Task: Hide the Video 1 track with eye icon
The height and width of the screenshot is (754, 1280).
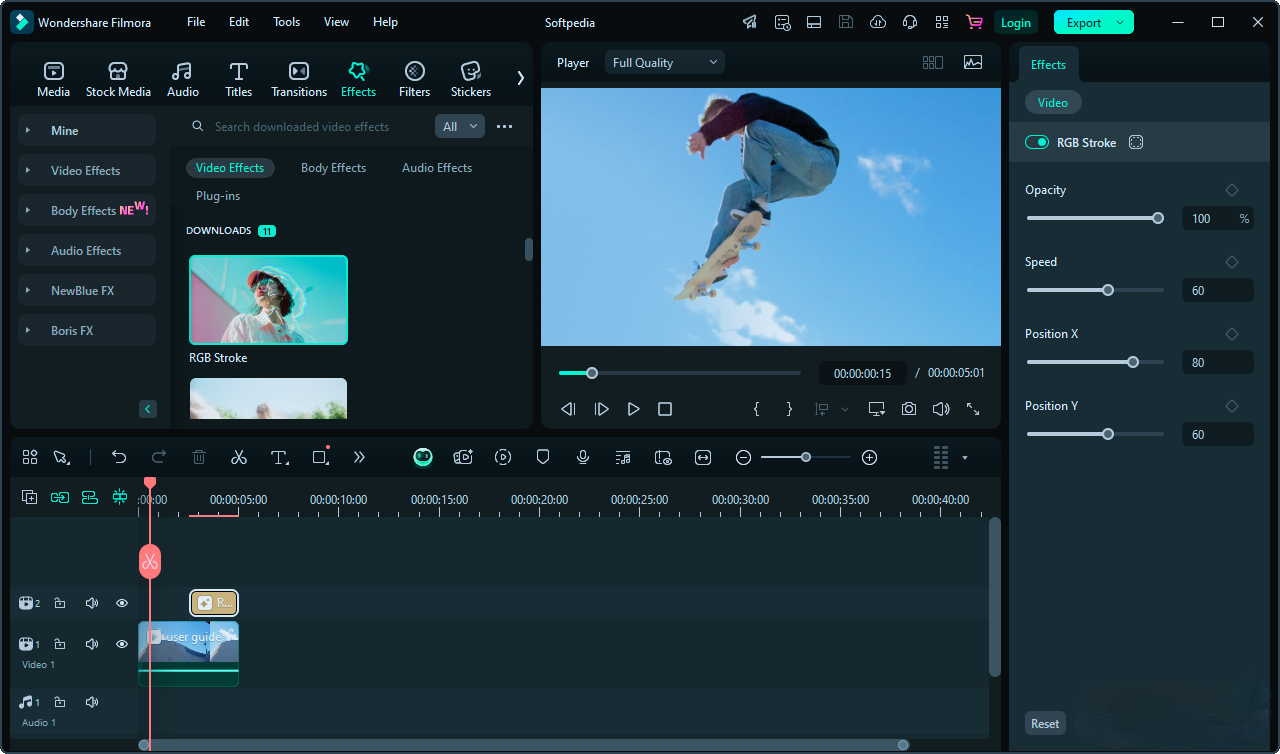Action: coord(122,644)
